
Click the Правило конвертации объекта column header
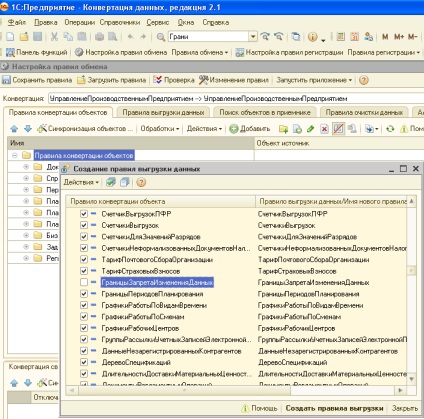coord(161,201)
